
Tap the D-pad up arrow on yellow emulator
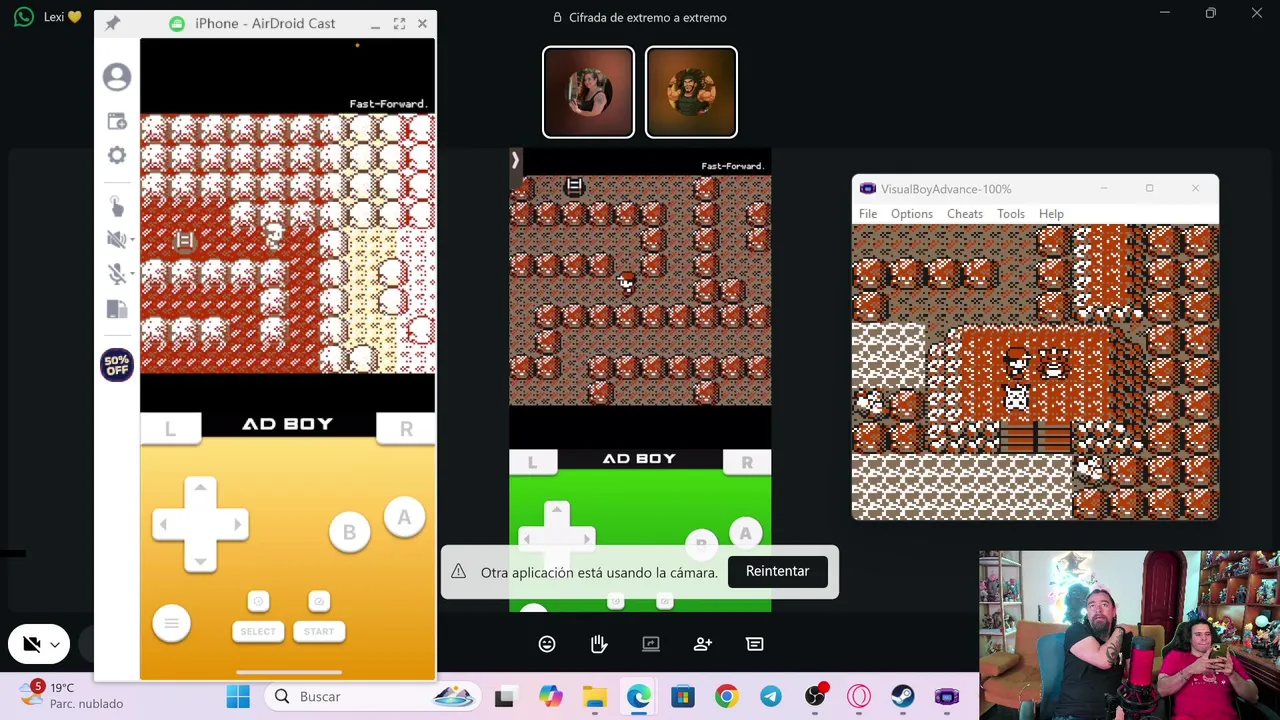[200, 489]
